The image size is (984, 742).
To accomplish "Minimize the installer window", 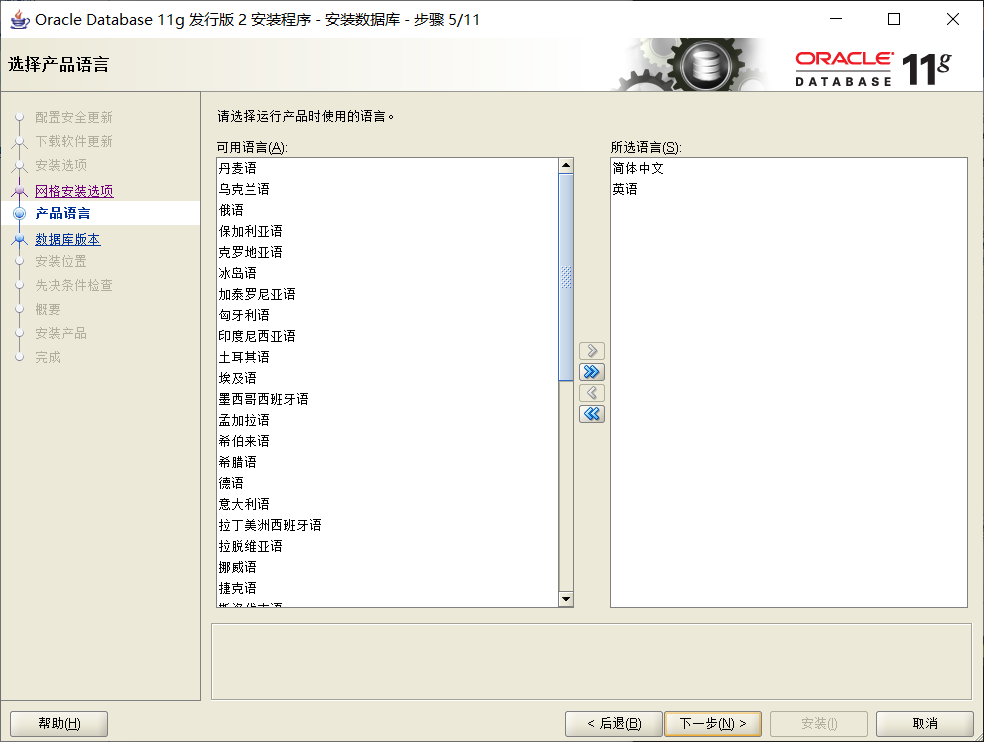I will 836,19.
